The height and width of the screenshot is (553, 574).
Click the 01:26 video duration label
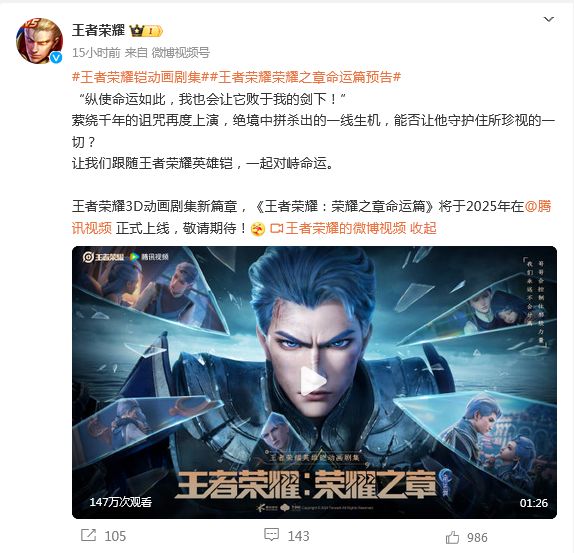coord(533,503)
